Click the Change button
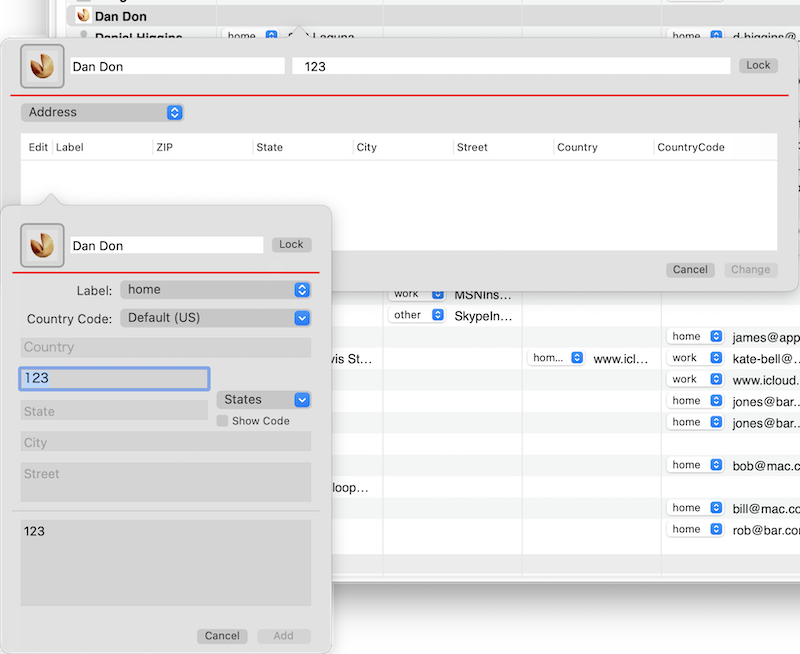This screenshot has height=654, width=800. (751, 269)
